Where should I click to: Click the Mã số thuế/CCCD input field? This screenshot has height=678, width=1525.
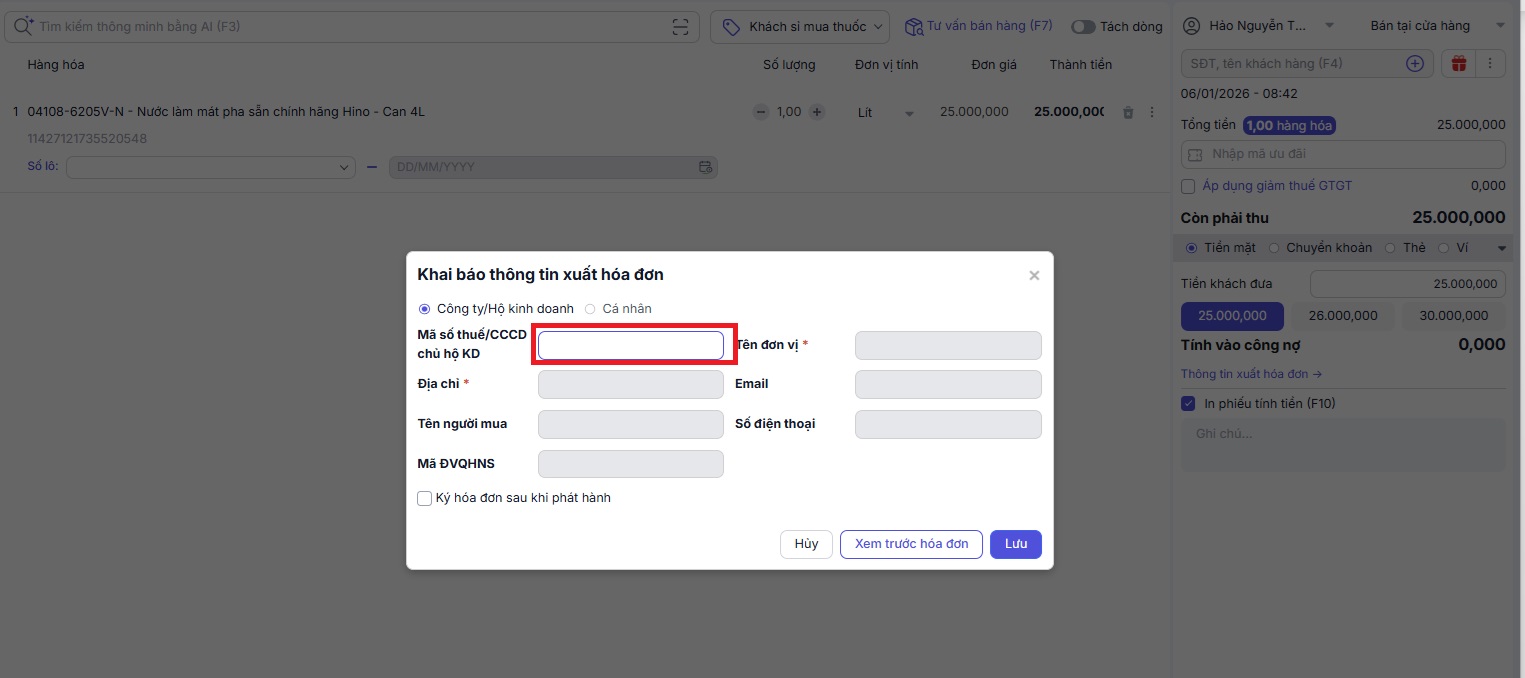pyautogui.click(x=630, y=346)
